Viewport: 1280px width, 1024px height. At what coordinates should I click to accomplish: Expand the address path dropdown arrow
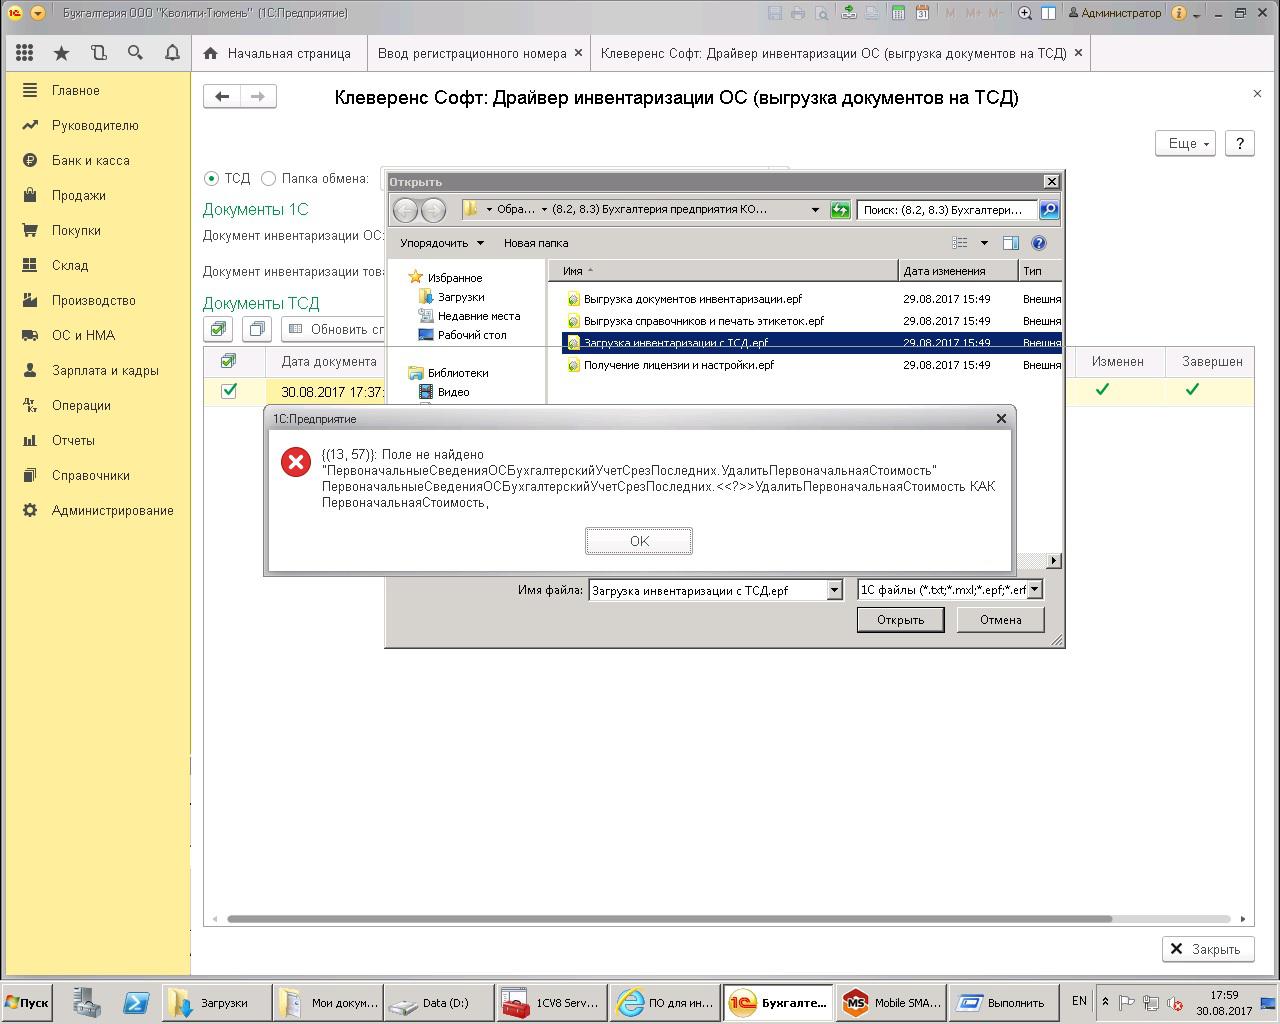click(x=815, y=209)
